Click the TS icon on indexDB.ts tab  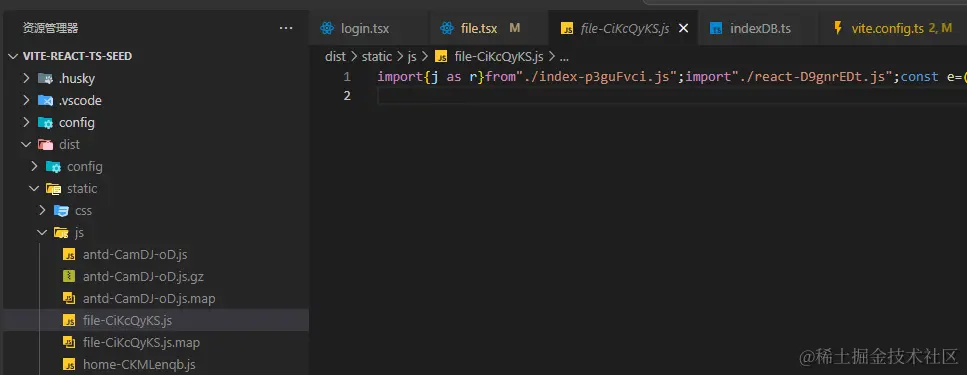click(716, 28)
